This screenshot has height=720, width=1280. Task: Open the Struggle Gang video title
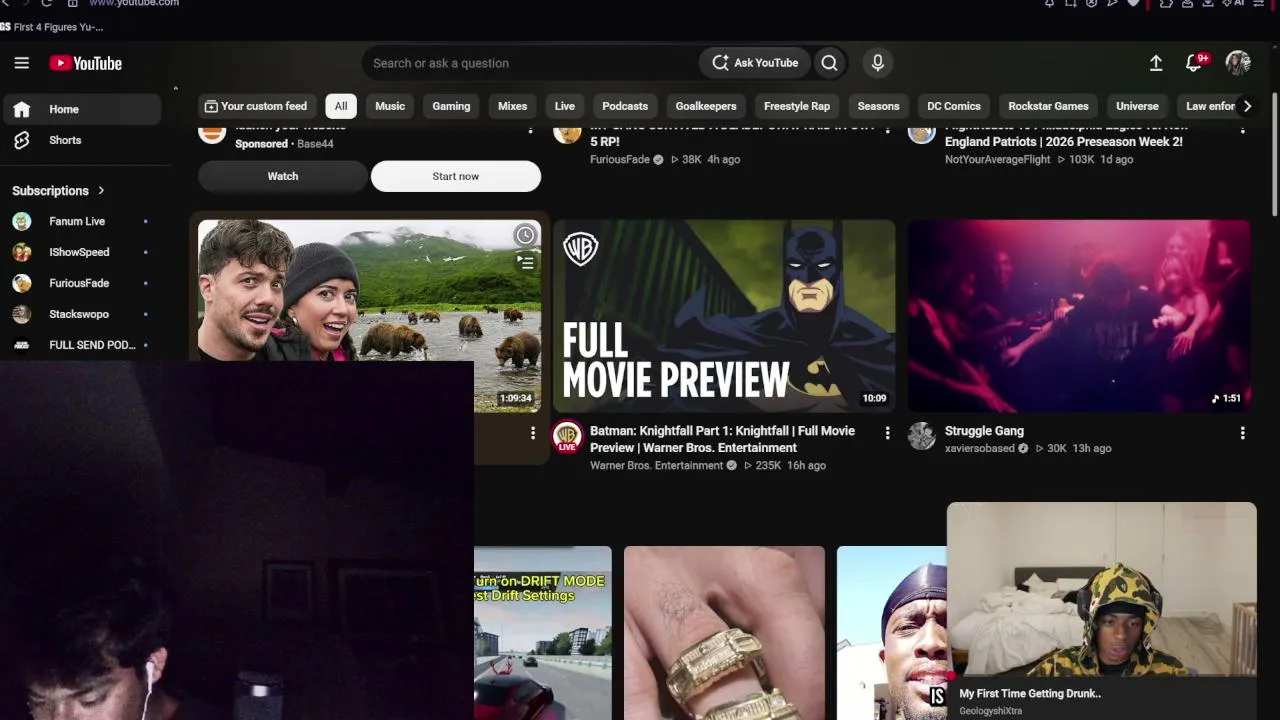click(984, 431)
